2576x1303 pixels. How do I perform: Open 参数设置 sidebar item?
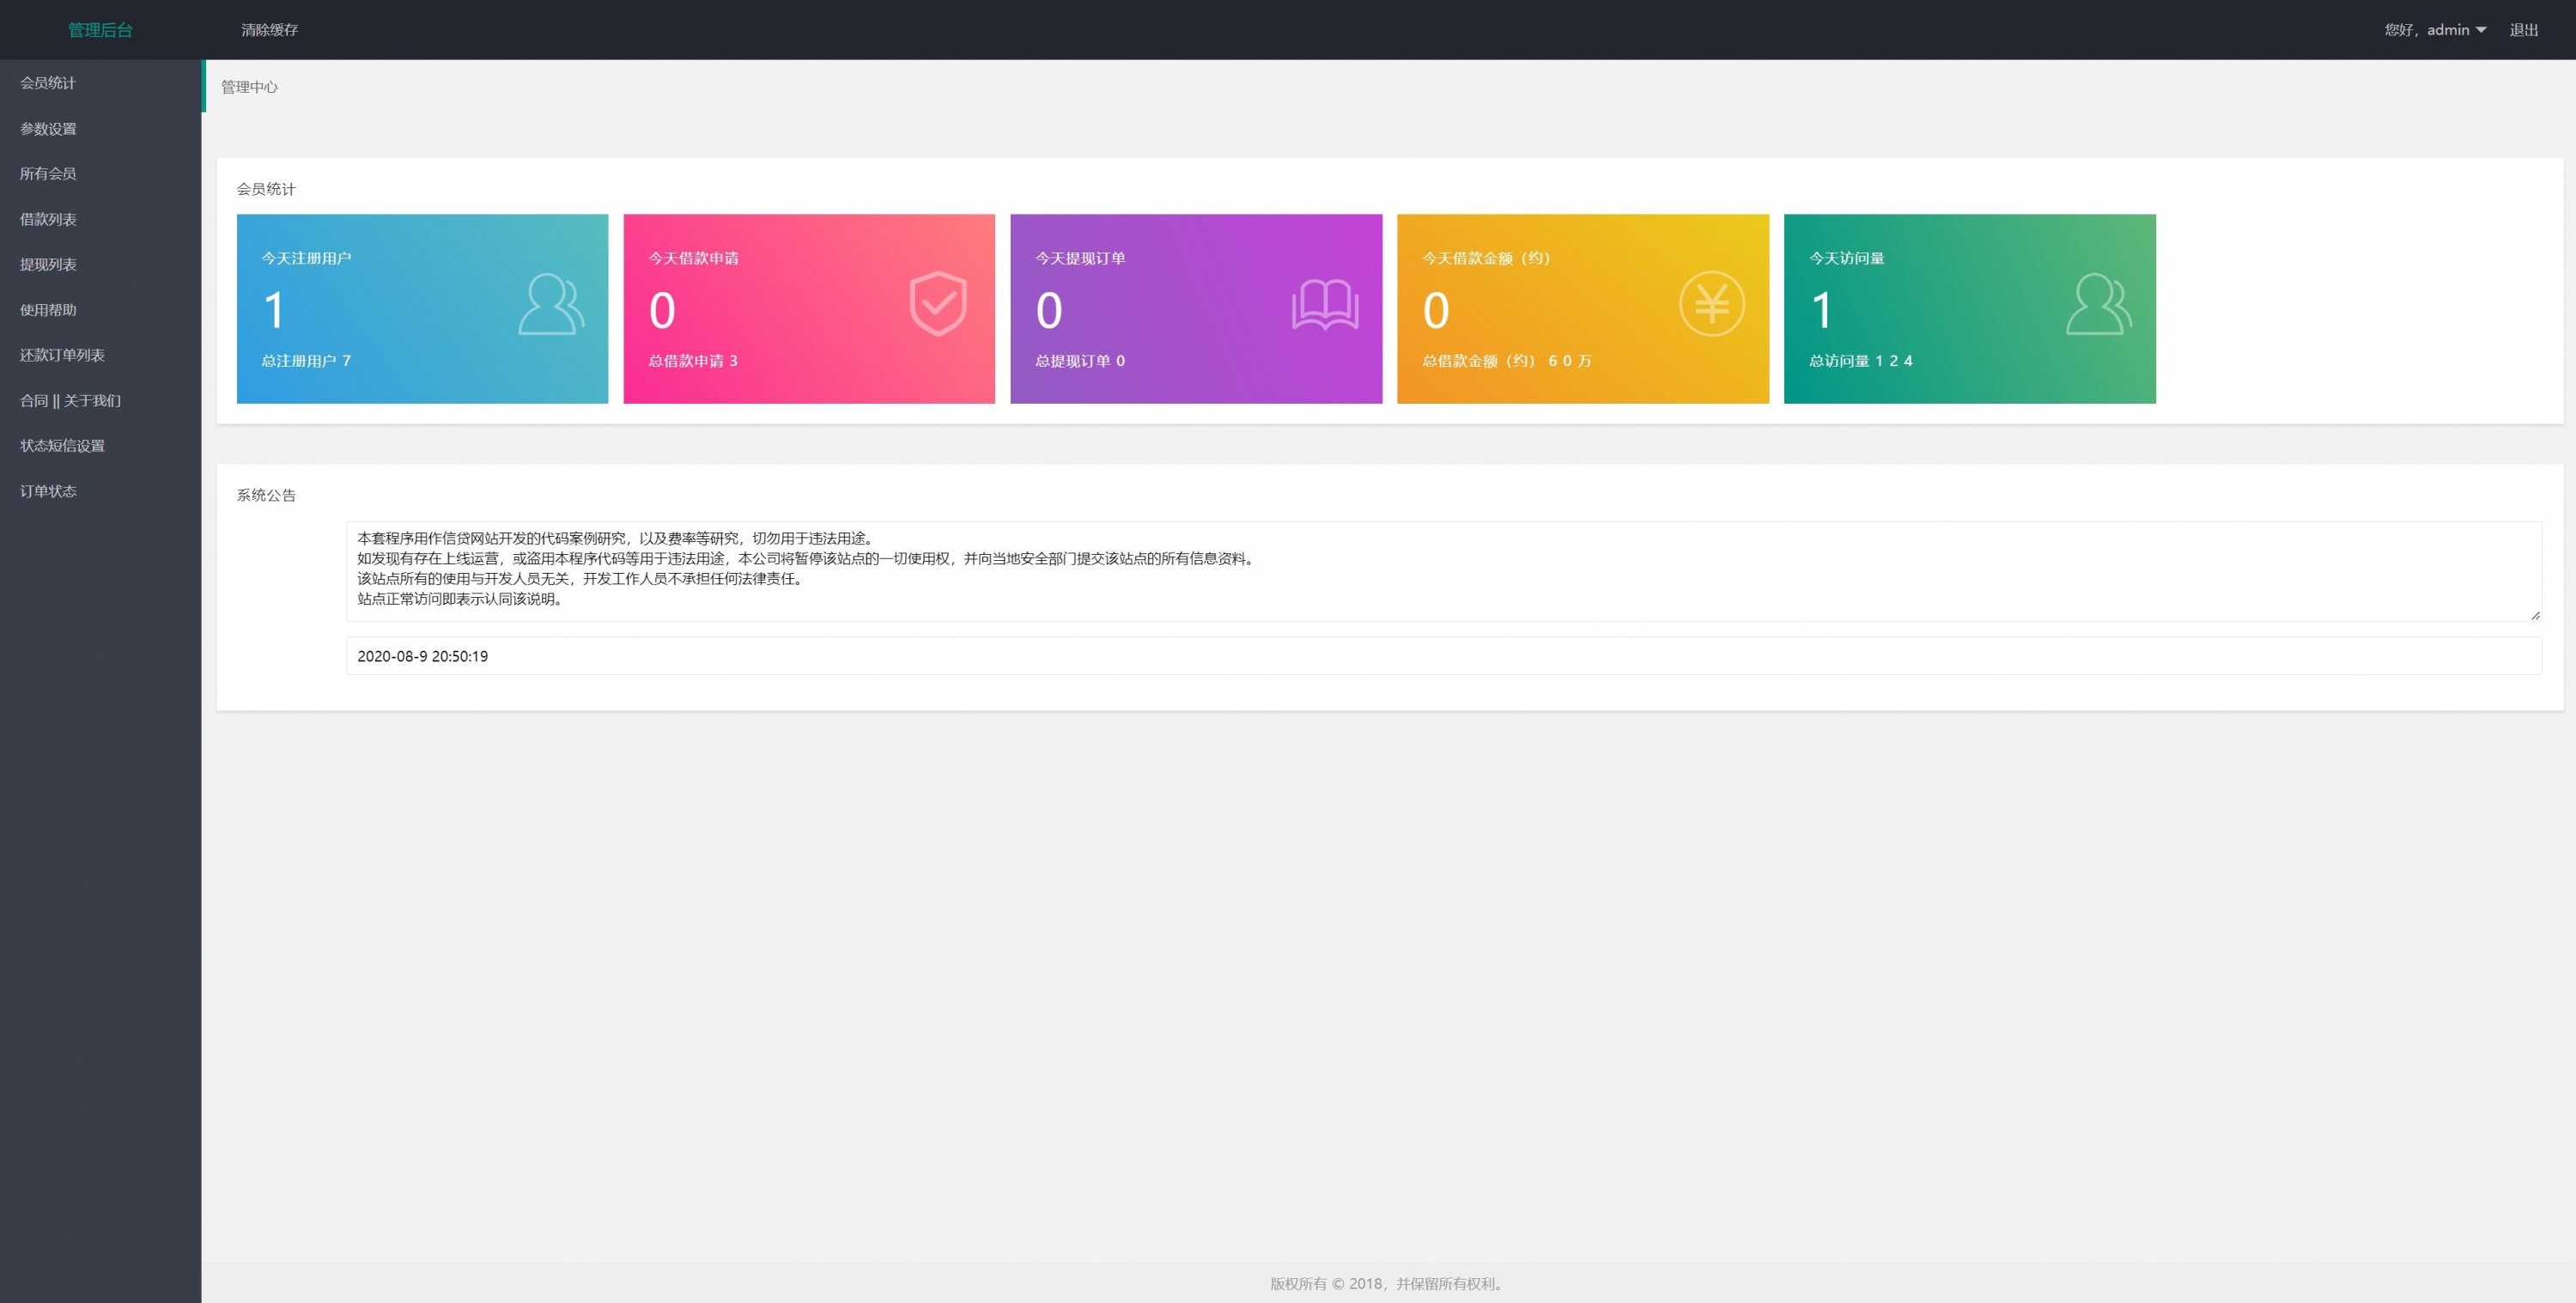coord(48,129)
